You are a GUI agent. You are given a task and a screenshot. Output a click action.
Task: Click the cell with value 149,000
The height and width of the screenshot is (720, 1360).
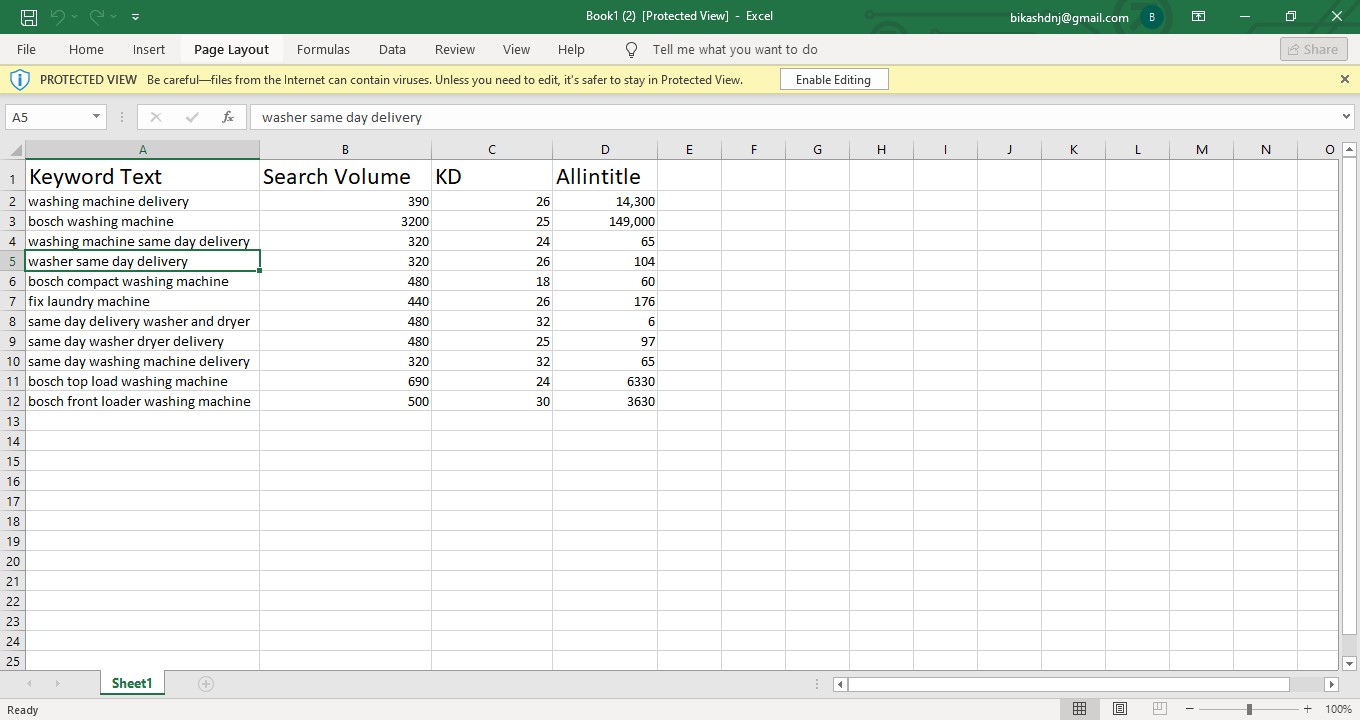coord(605,221)
